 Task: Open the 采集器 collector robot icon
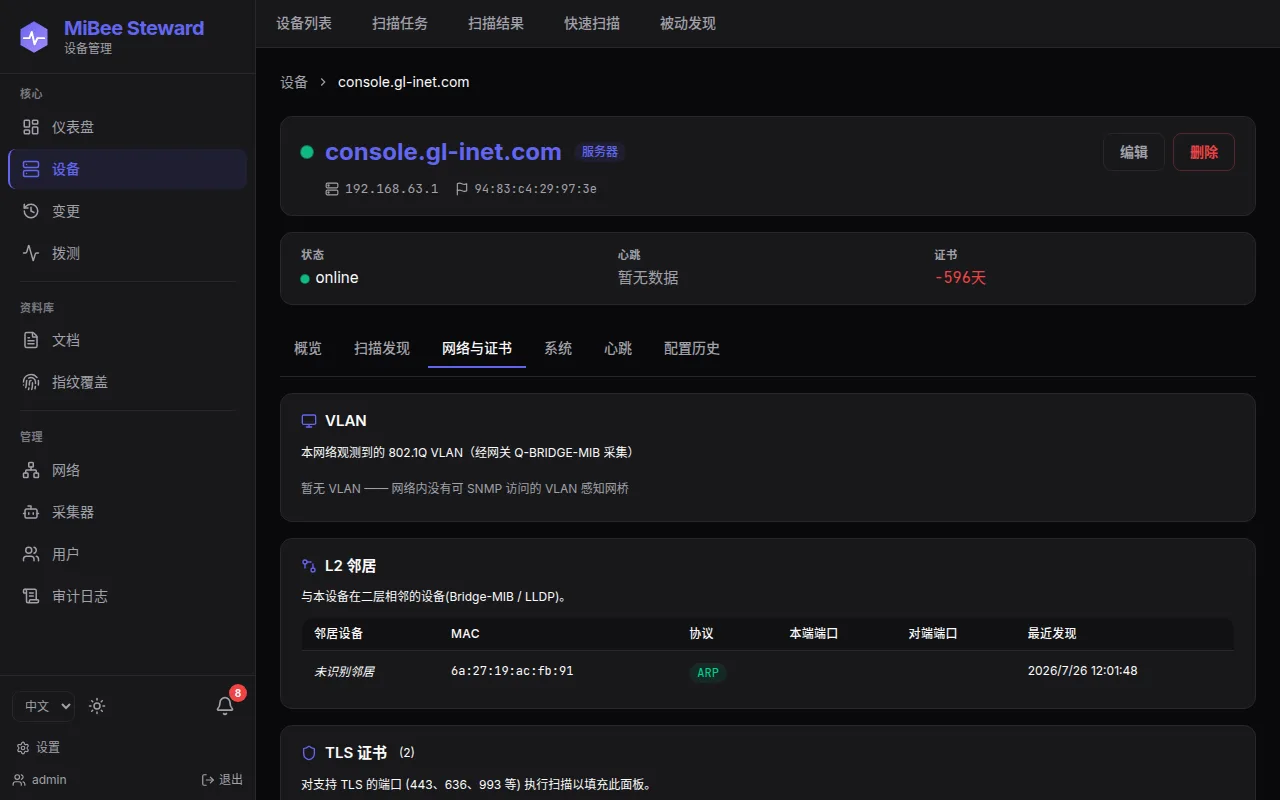point(31,512)
